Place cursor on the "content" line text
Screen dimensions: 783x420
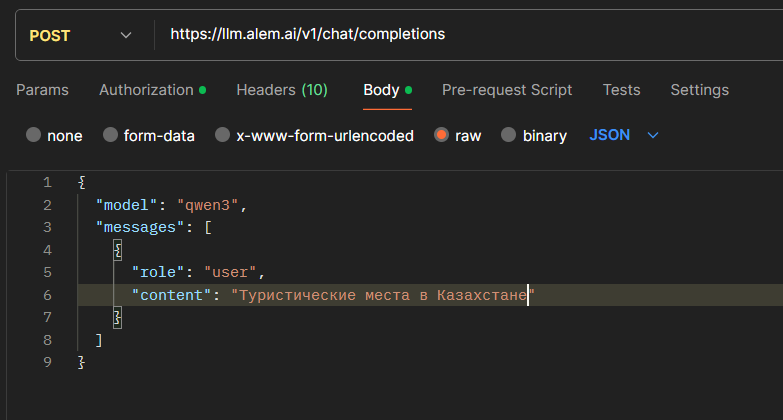[380, 295]
